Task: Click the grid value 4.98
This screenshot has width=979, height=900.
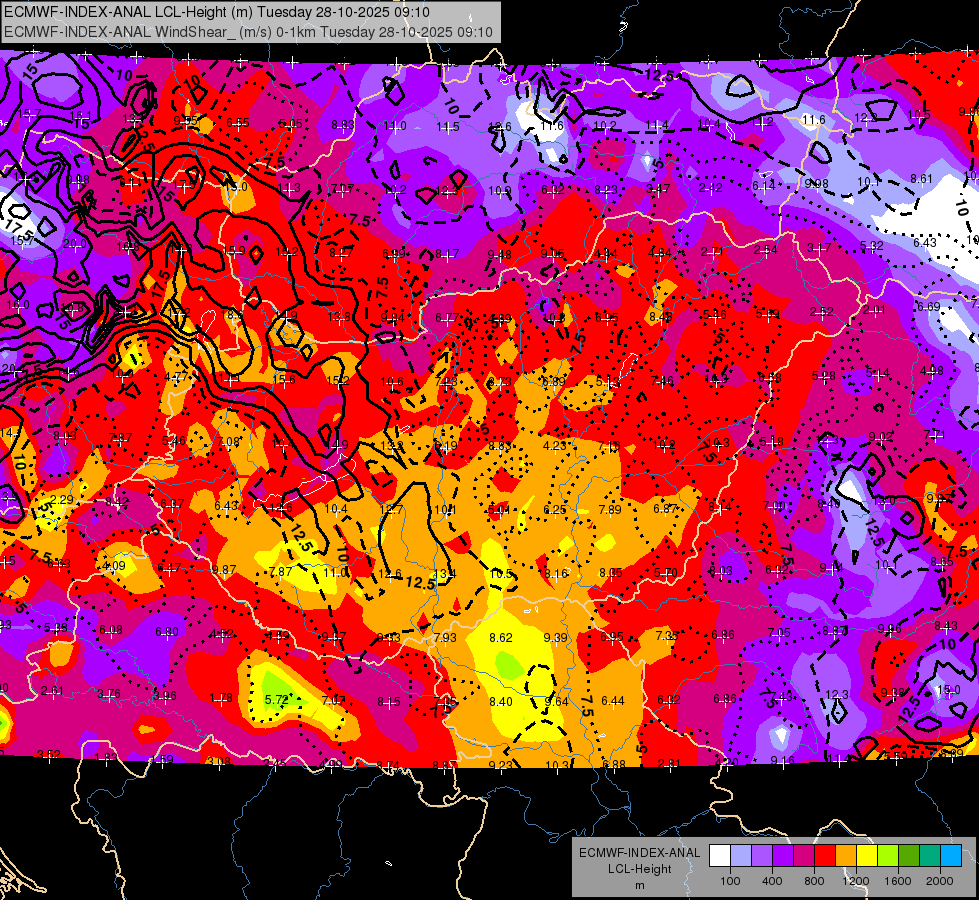Action: click(932, 371)
